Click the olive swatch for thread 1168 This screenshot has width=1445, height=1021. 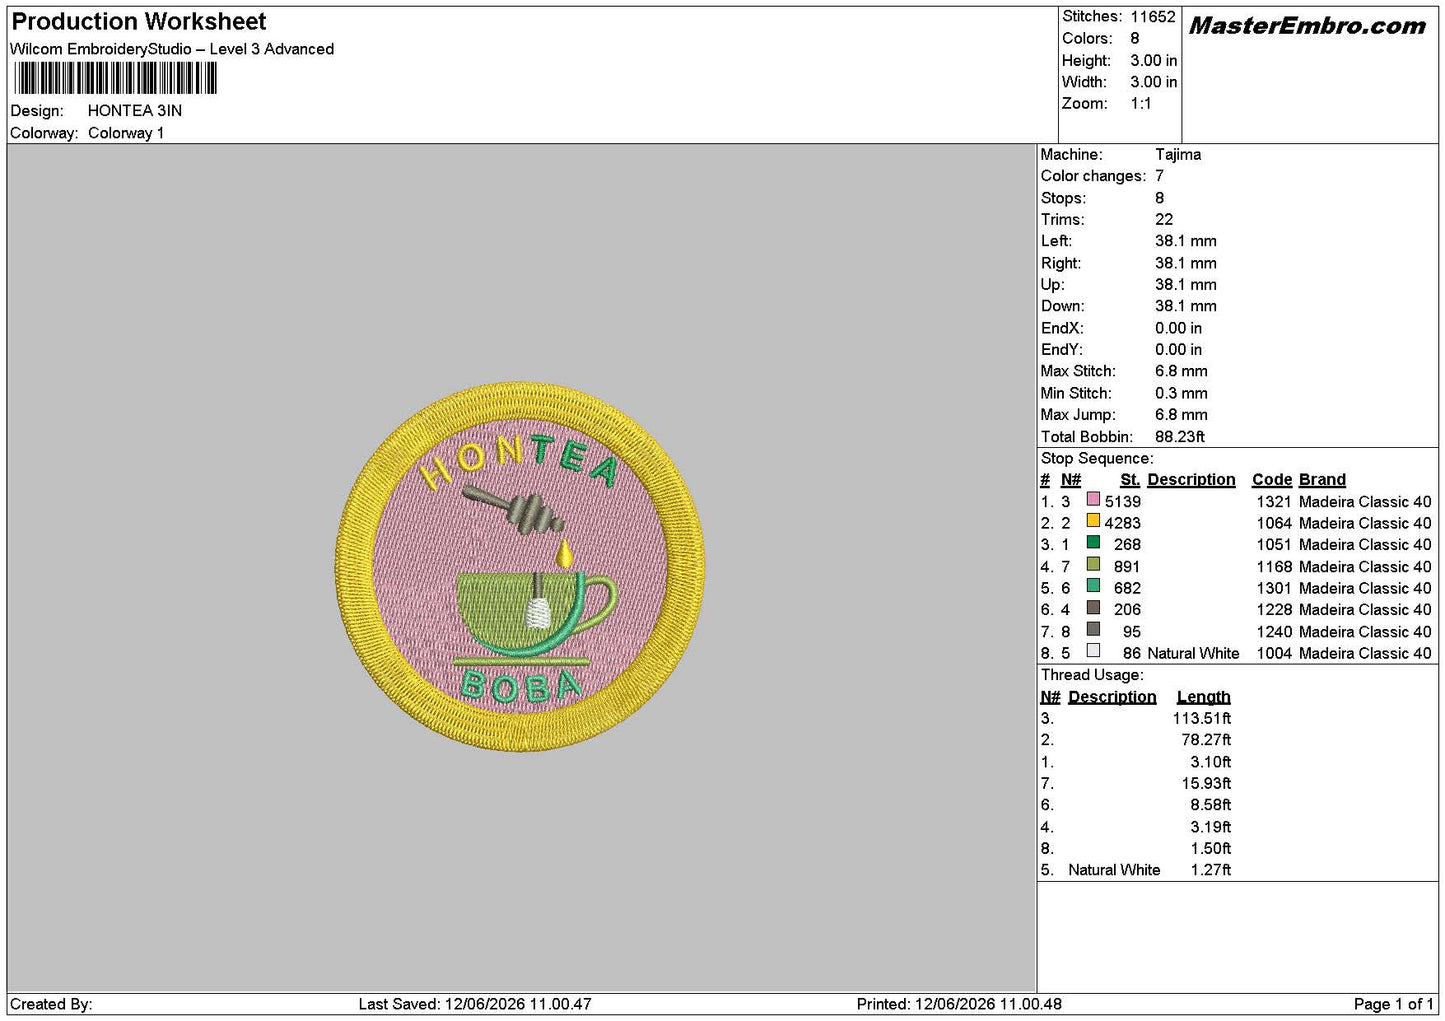point(1093,565)
